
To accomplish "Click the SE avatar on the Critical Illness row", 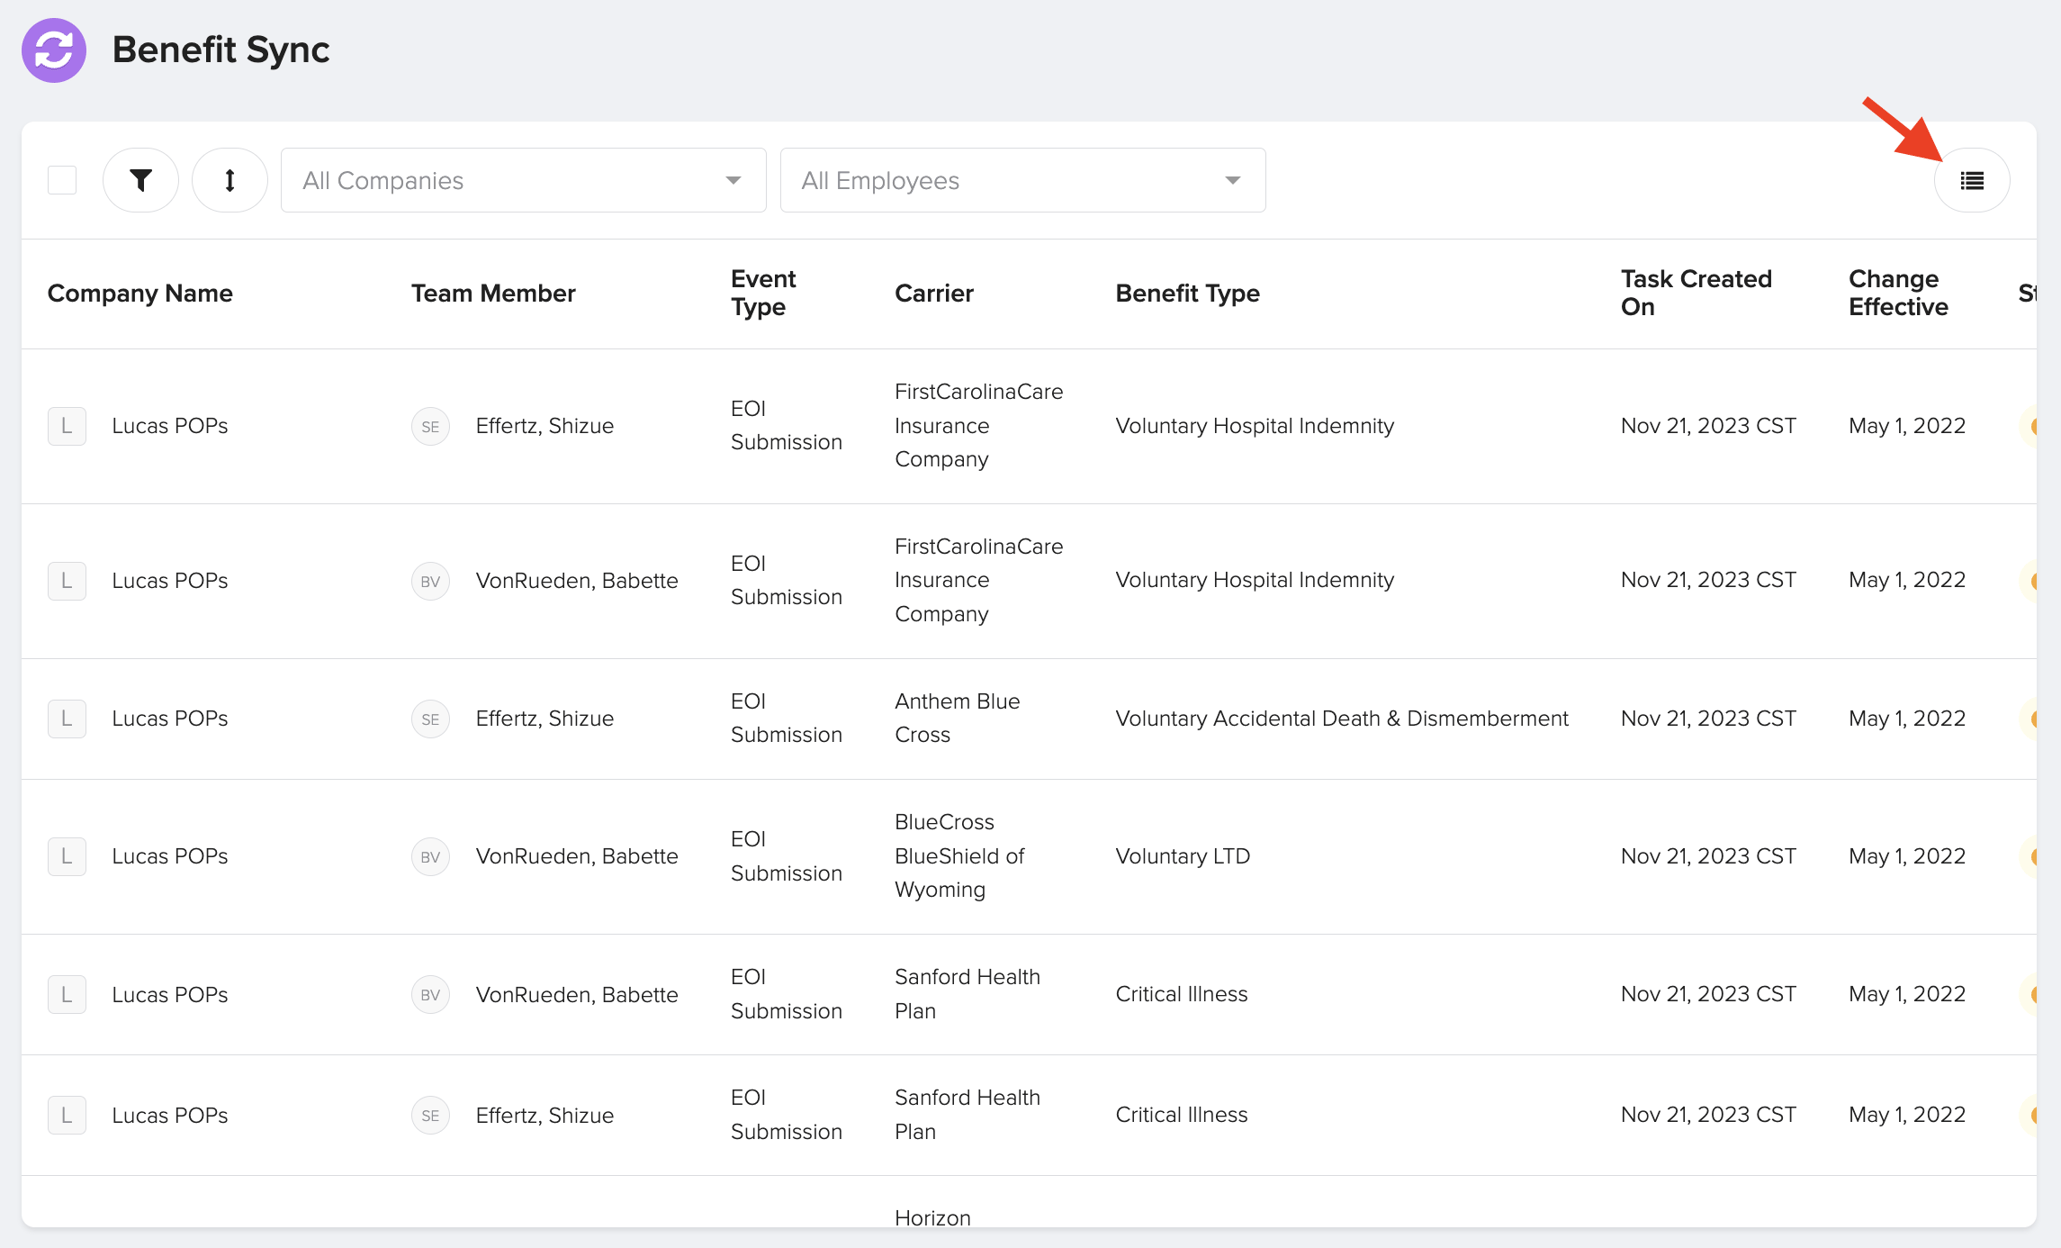I will point(430,1115).
